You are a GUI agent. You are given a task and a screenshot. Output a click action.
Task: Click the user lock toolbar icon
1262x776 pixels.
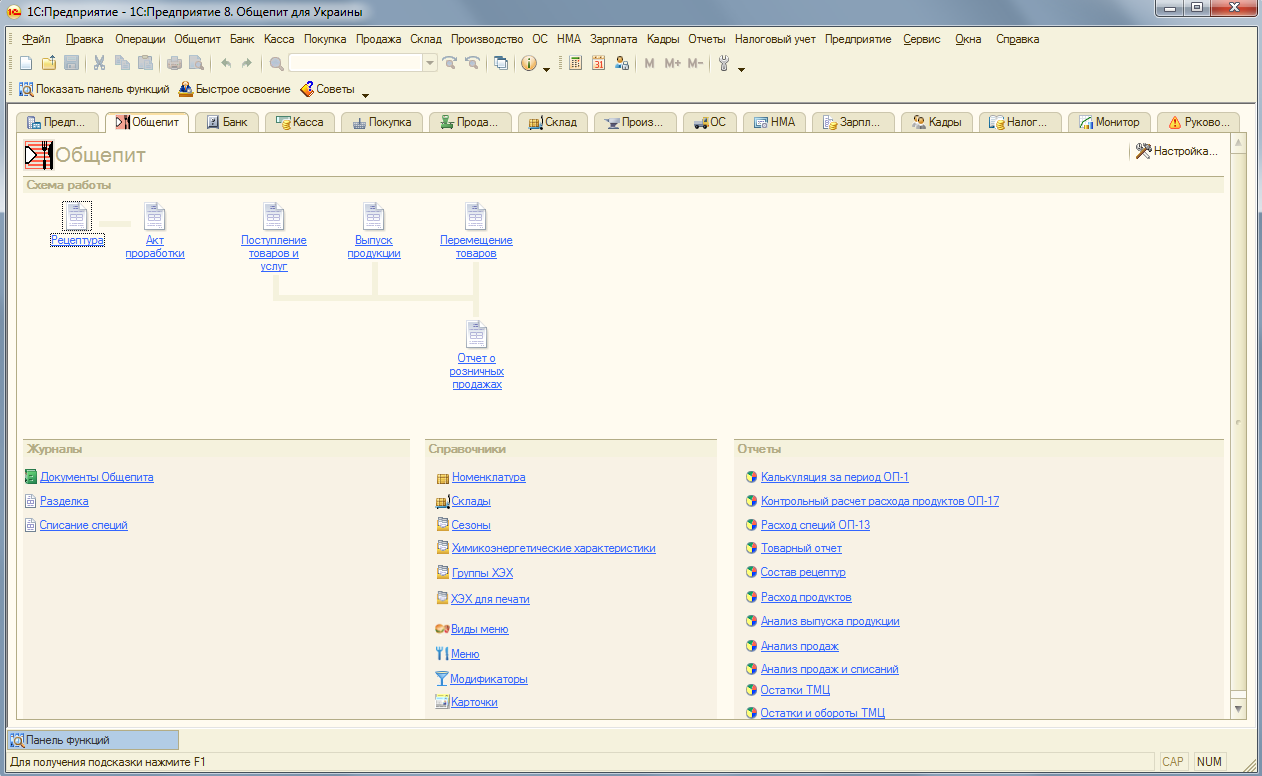tap(622, 63)
